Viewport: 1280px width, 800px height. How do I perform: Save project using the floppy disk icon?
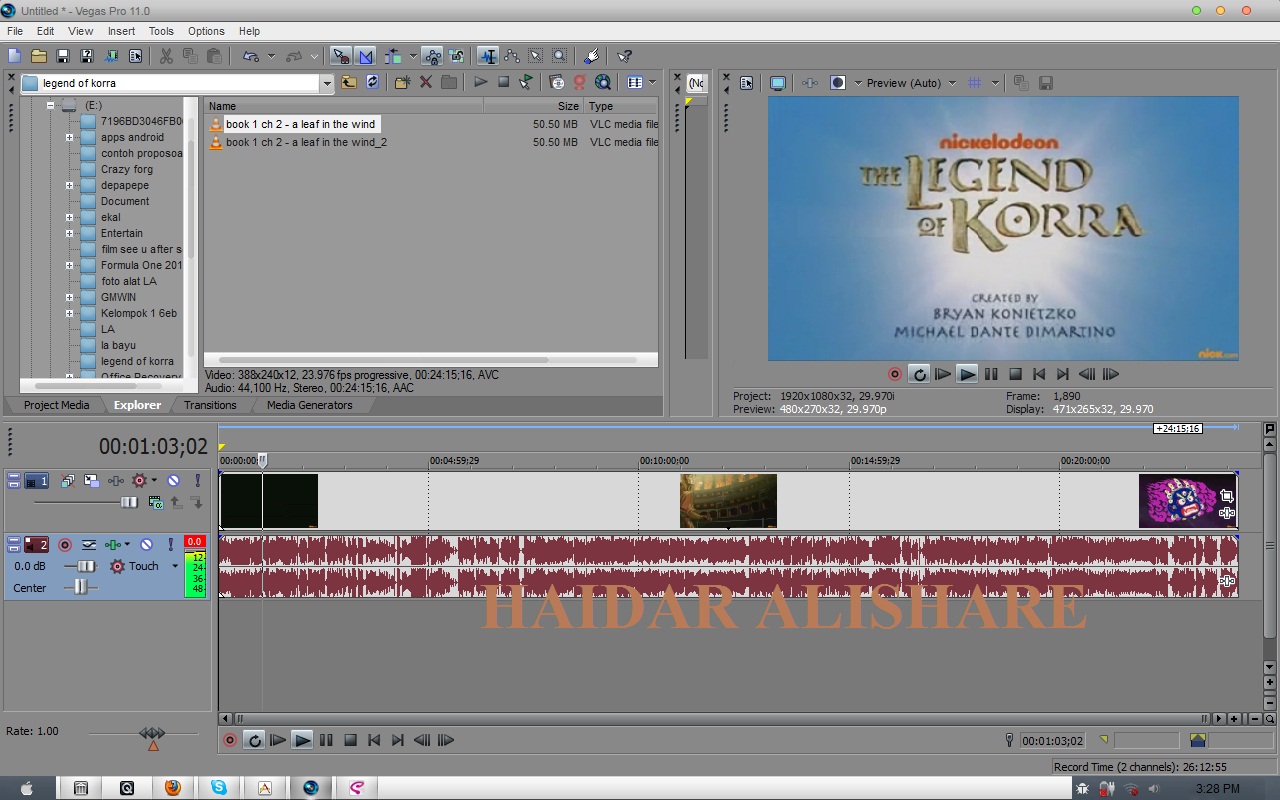[62, 56]
